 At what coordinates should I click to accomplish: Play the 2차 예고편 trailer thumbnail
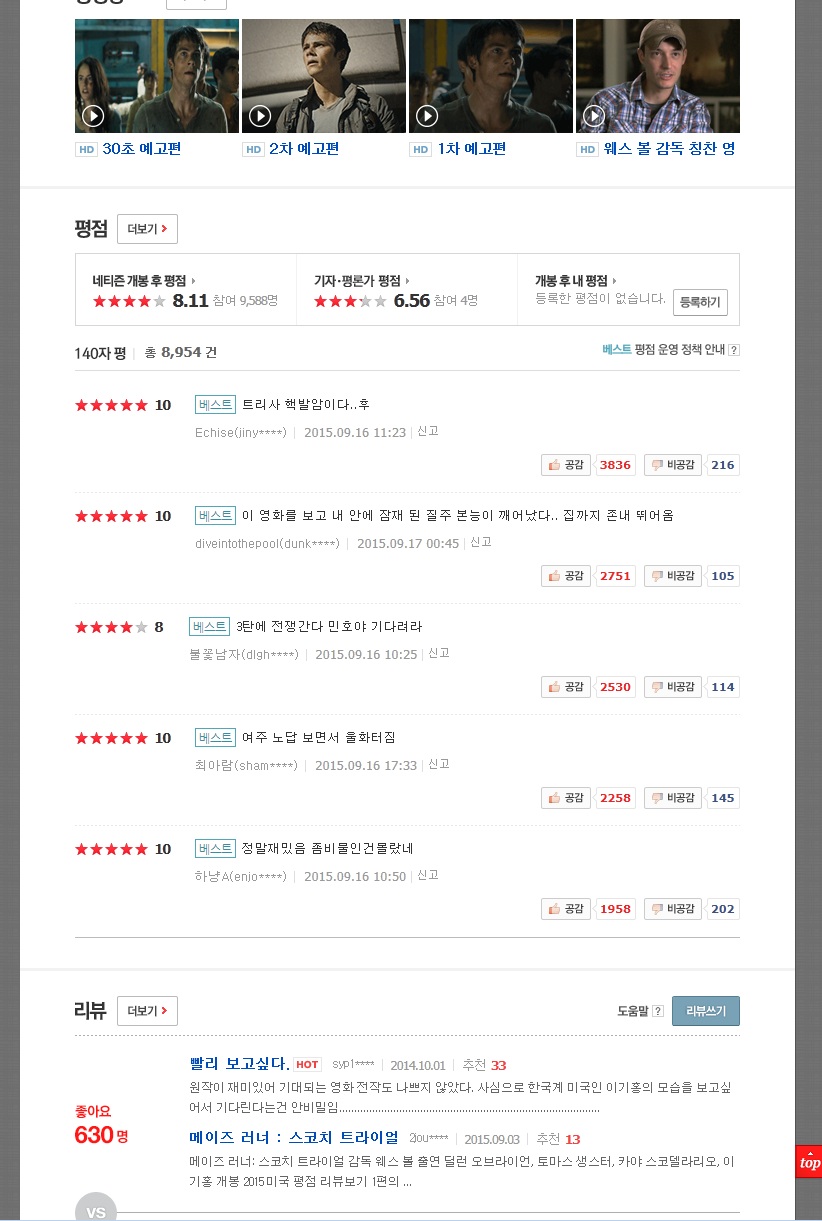tap(324, 76)
